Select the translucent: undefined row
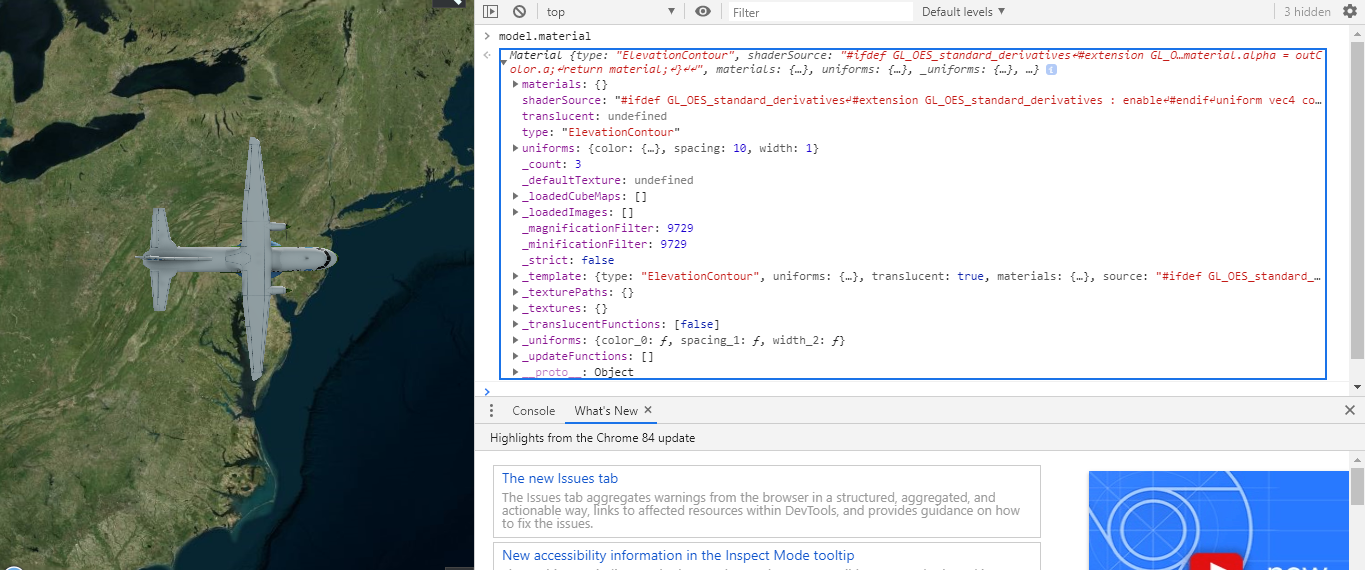Viewport: 1365px width, 570px height. 594,116
